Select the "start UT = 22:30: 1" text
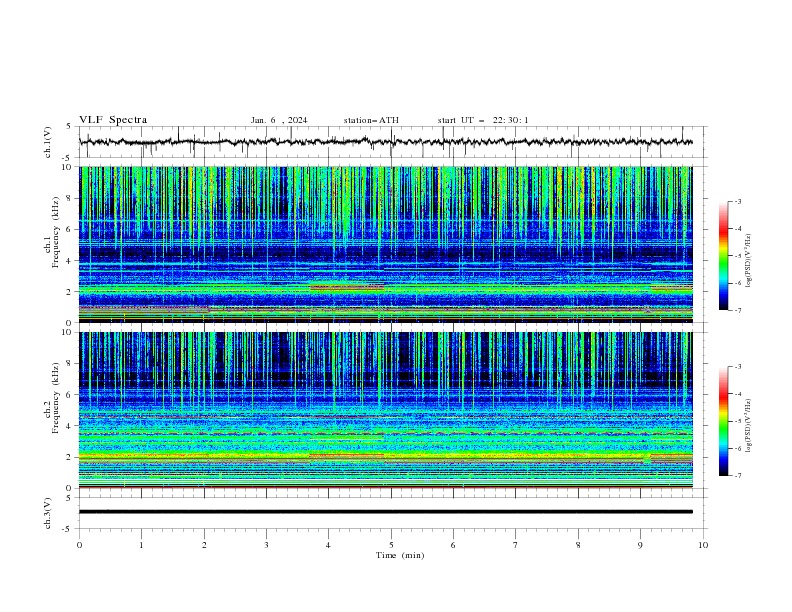This screenshot has width=792, height=612. point(483,120)
